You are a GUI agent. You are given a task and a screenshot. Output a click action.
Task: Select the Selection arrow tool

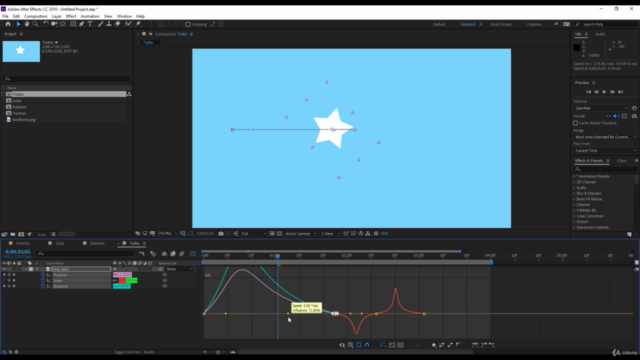18,24
